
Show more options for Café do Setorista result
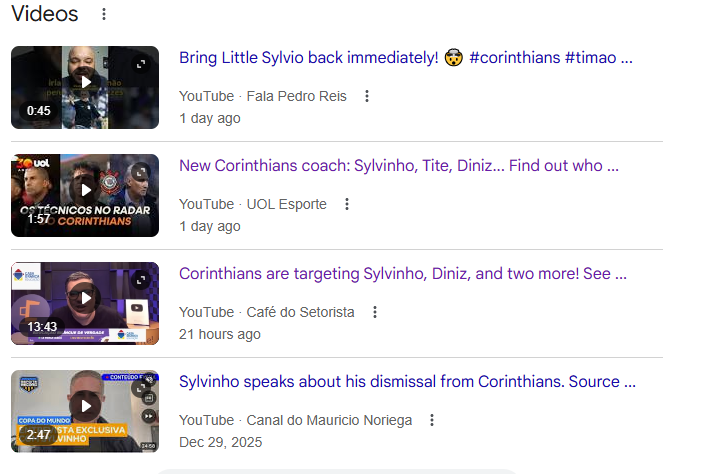point(375,312)
